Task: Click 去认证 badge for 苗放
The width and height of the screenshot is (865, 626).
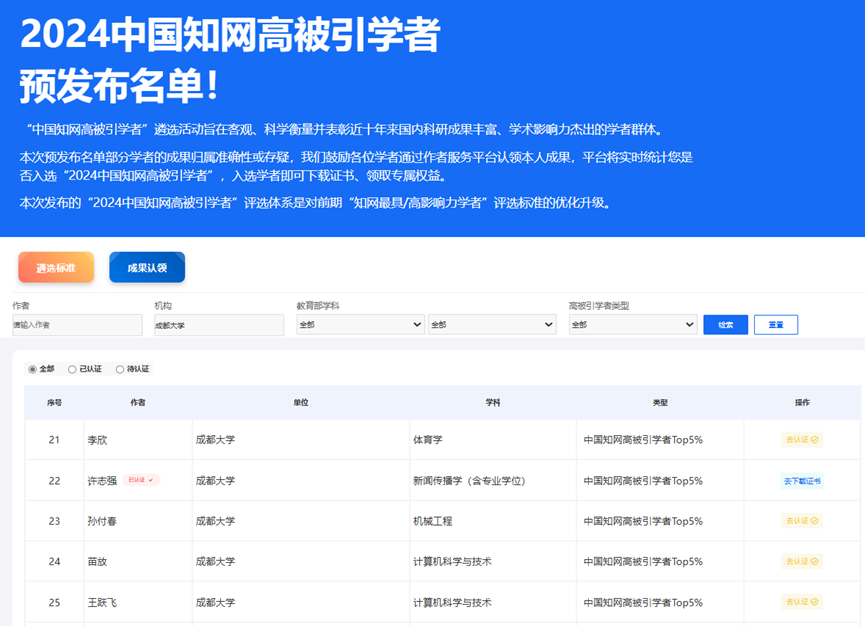Action: [x=801, y=562]
